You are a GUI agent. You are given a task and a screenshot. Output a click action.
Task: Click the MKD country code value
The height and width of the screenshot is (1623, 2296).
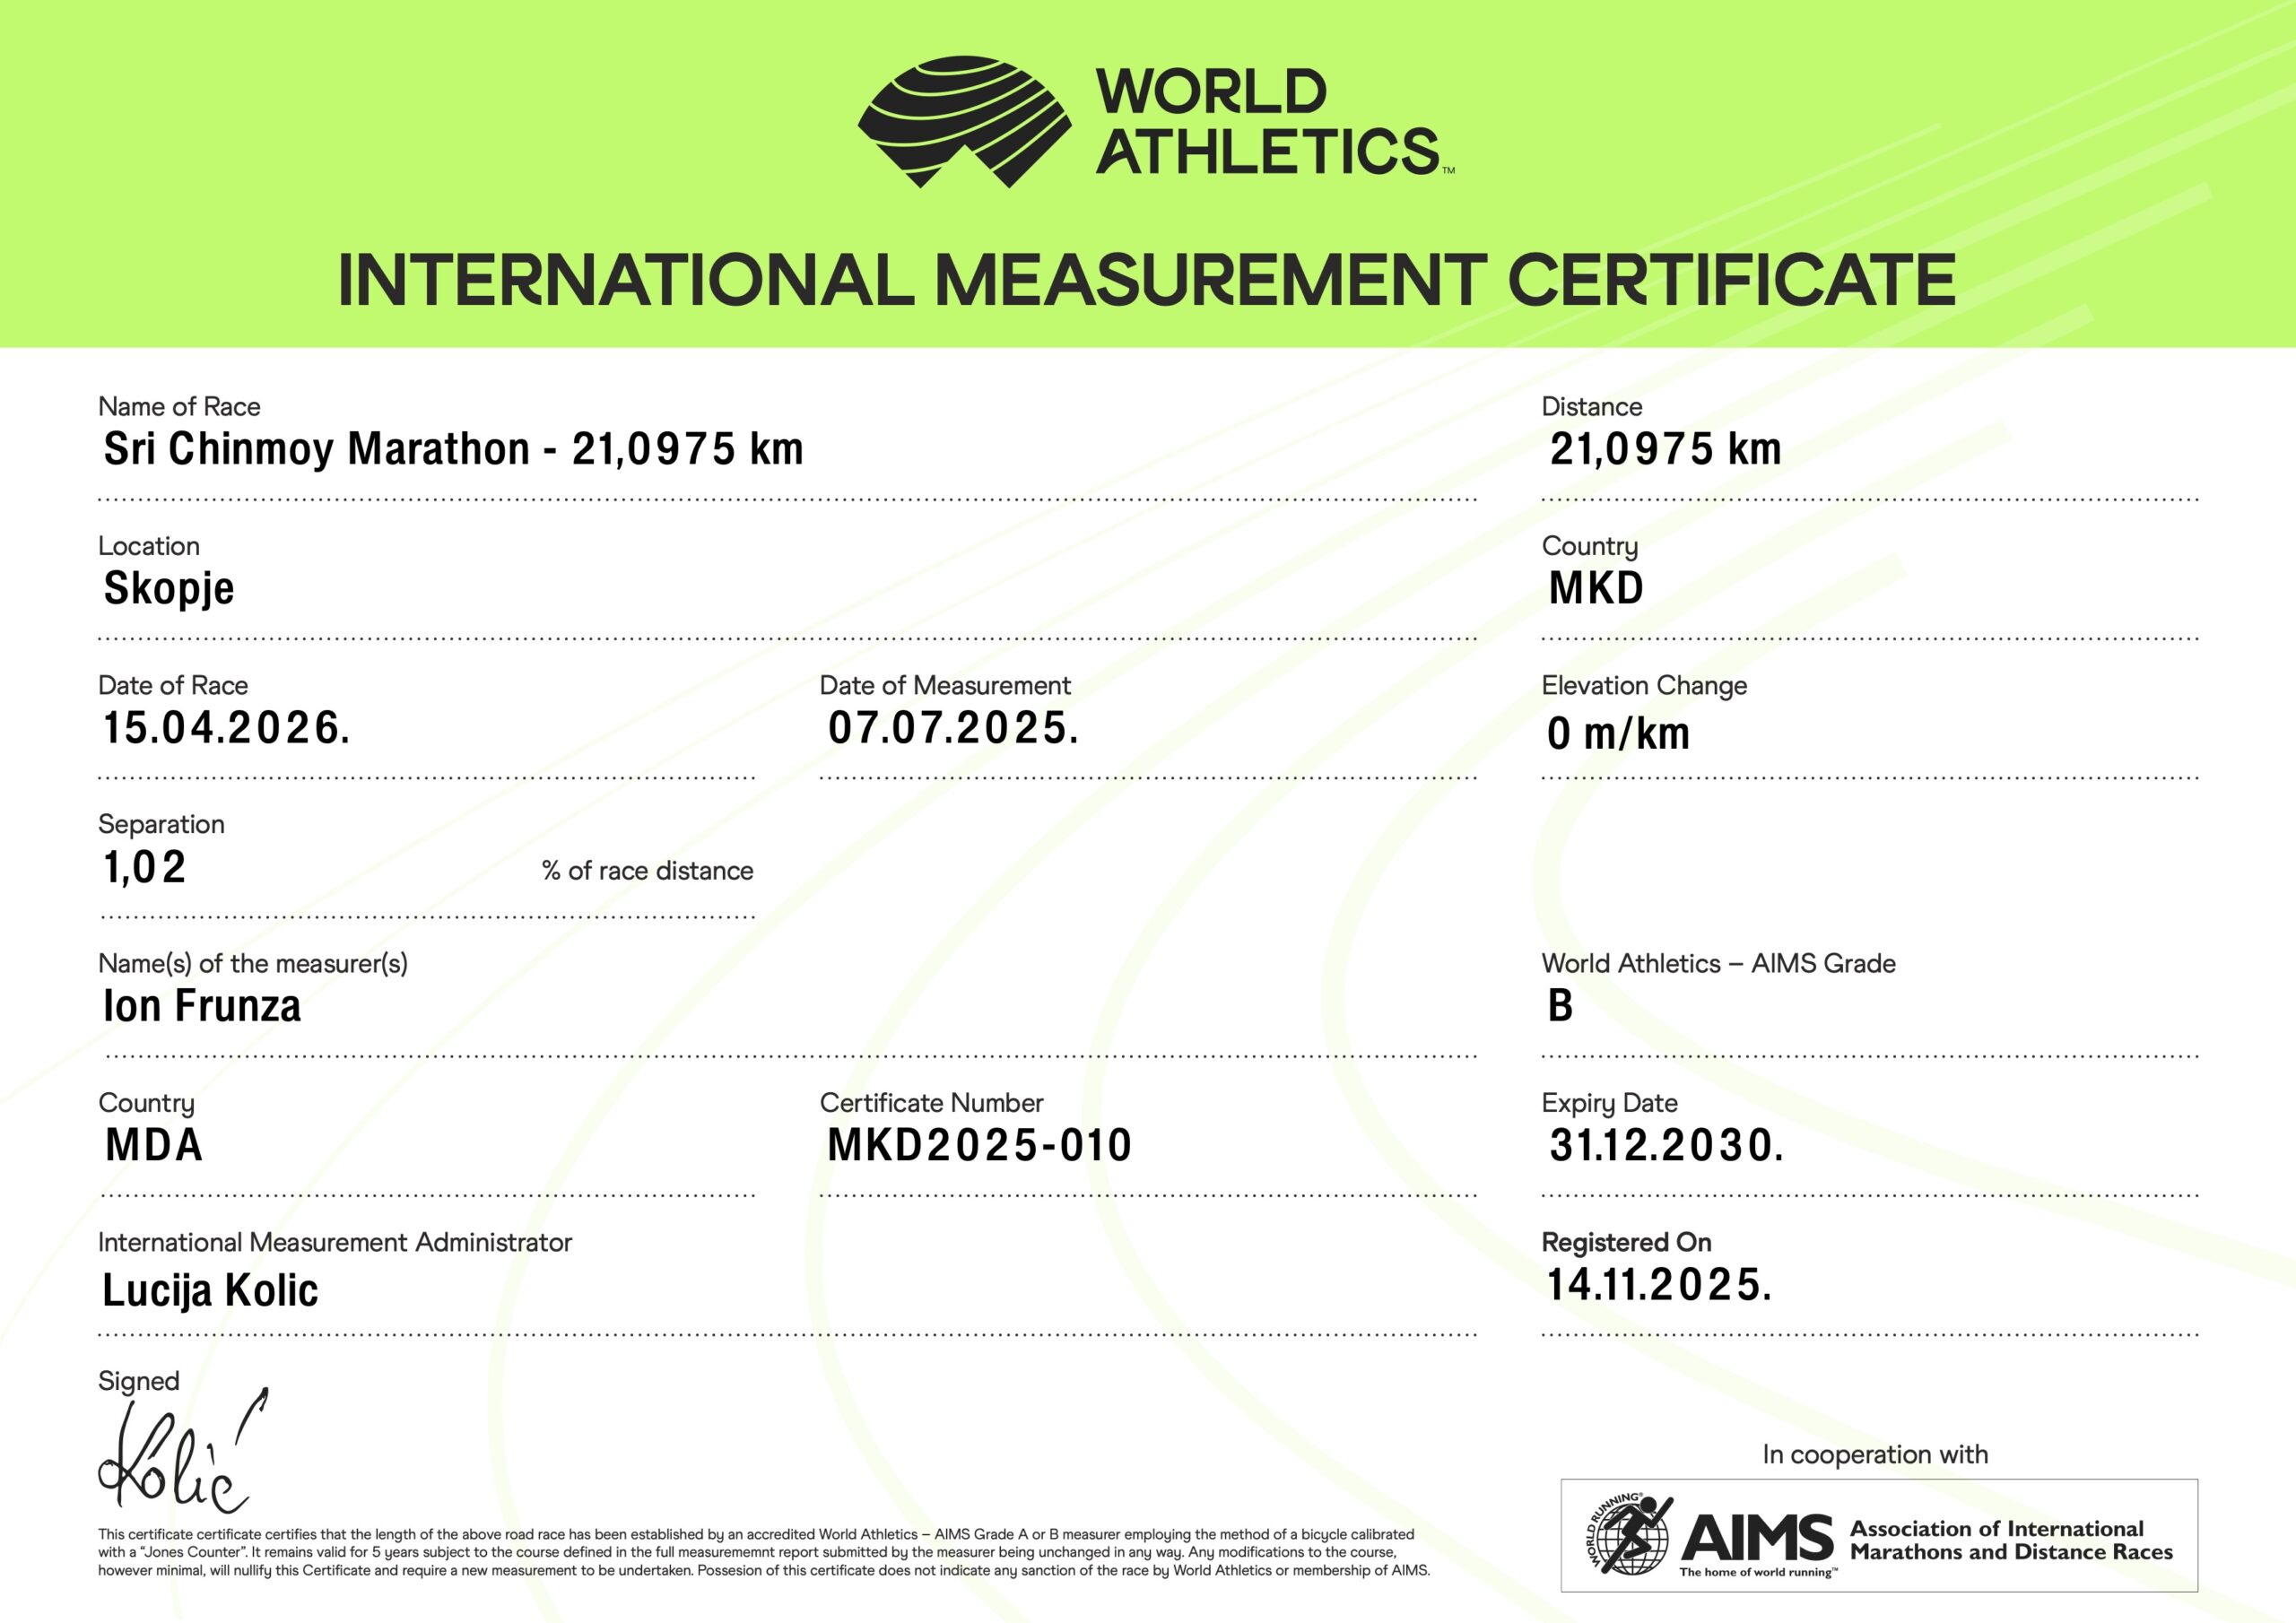point(1596,588)
